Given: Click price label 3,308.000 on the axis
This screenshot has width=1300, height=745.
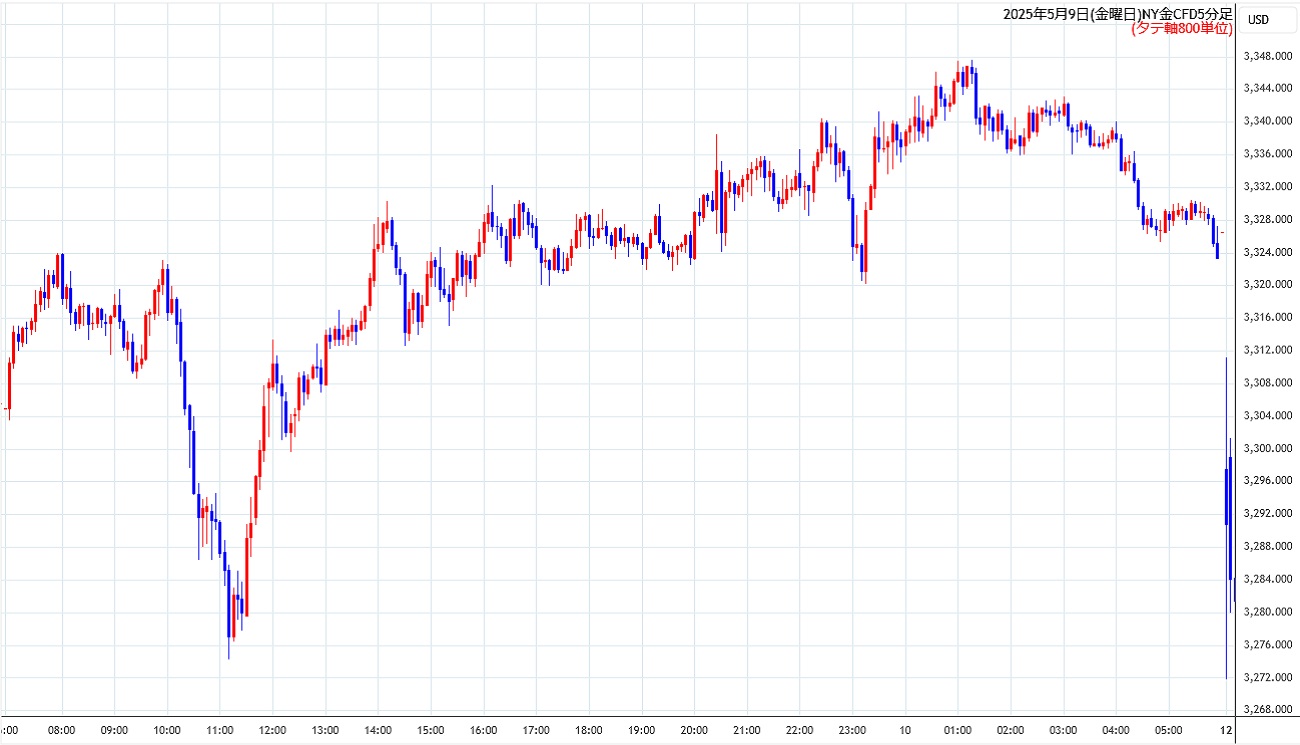Looking at the screenshot, I should tap(1268, 383).
